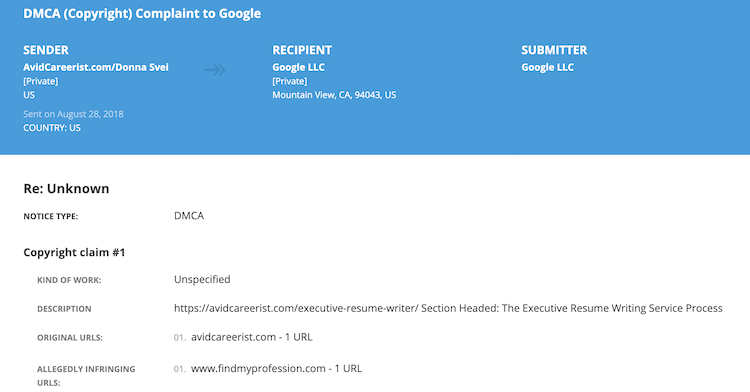This screenshot has height=392, width=750.
Task: Click the sender's [Private] address text
Action: click(41, 81)
